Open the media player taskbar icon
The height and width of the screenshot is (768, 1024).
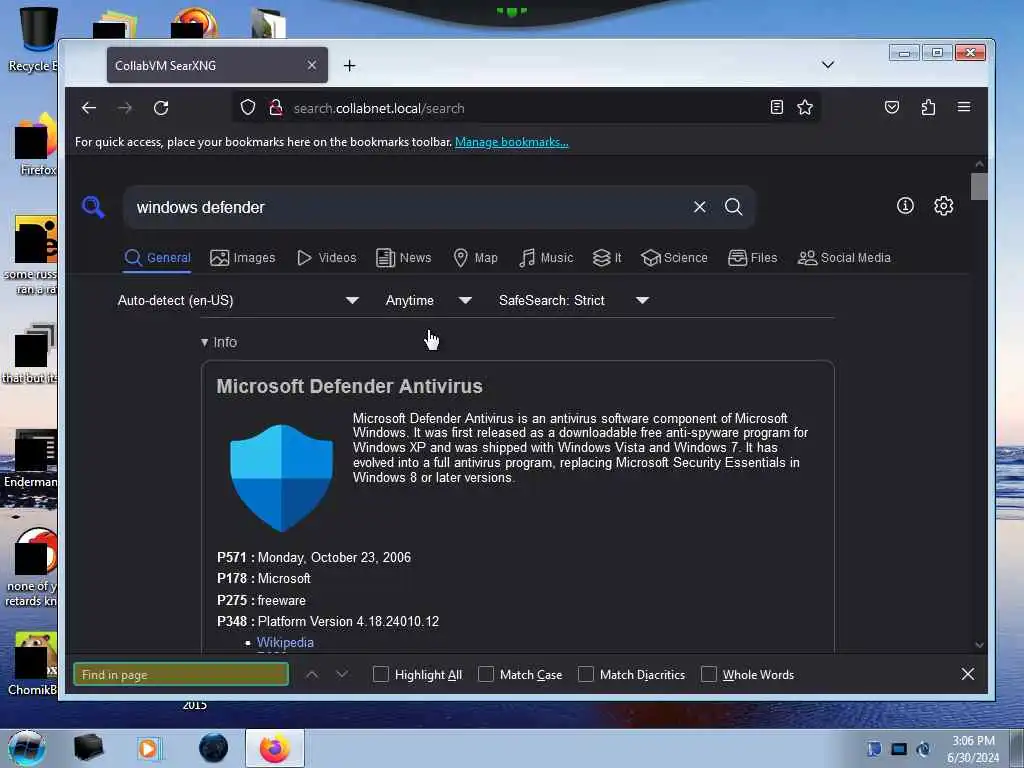click(149, 748)
